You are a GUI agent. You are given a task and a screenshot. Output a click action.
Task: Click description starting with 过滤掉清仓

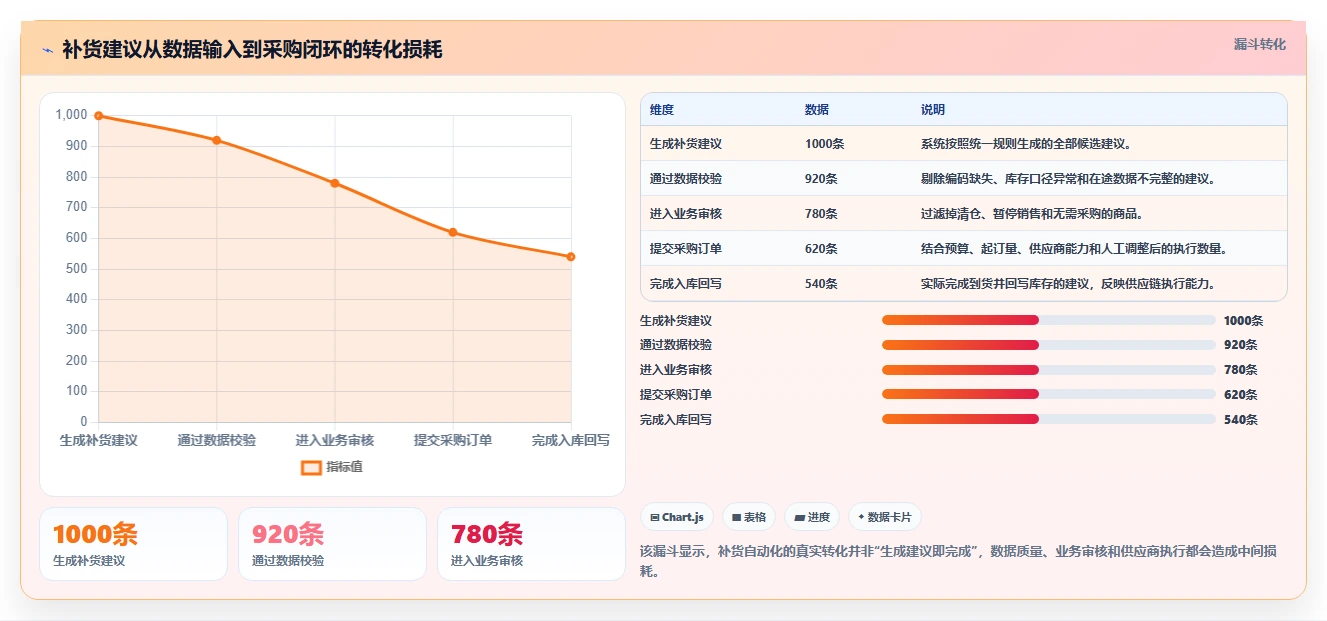(x=1032, y=214)
